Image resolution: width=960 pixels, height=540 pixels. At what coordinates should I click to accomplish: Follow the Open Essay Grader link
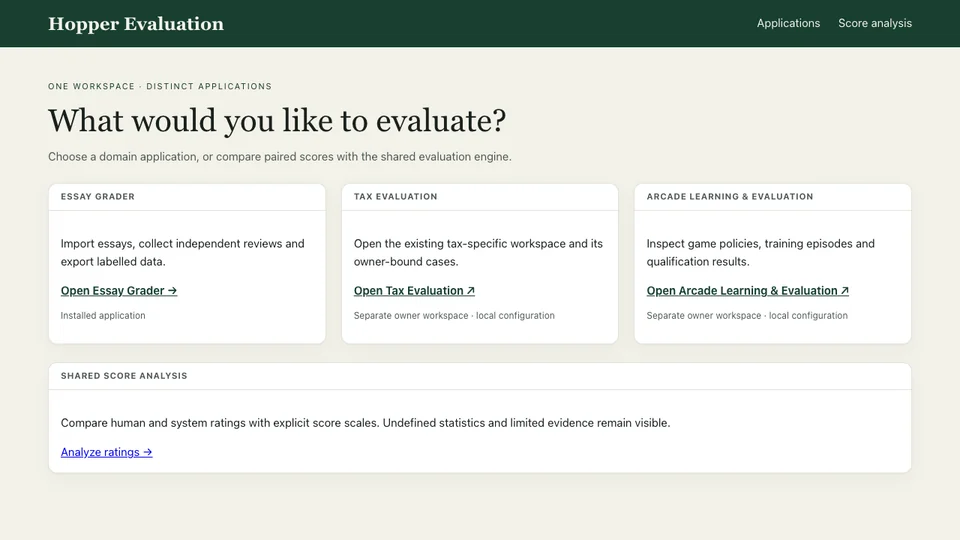click(119, 291)
